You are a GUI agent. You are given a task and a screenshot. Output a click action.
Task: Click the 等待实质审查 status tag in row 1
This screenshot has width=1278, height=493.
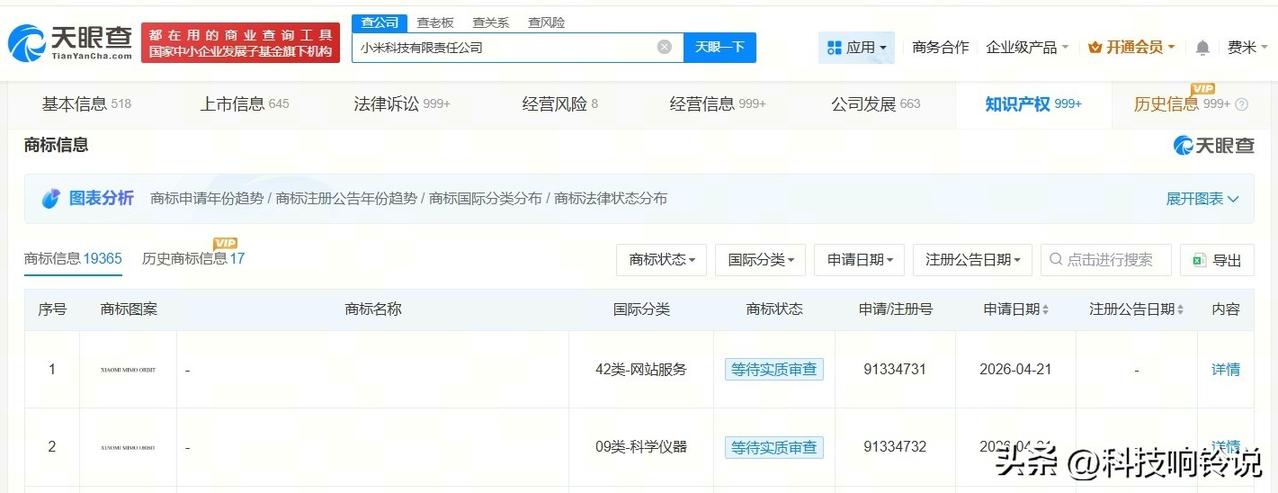click(x=774, y=369)
